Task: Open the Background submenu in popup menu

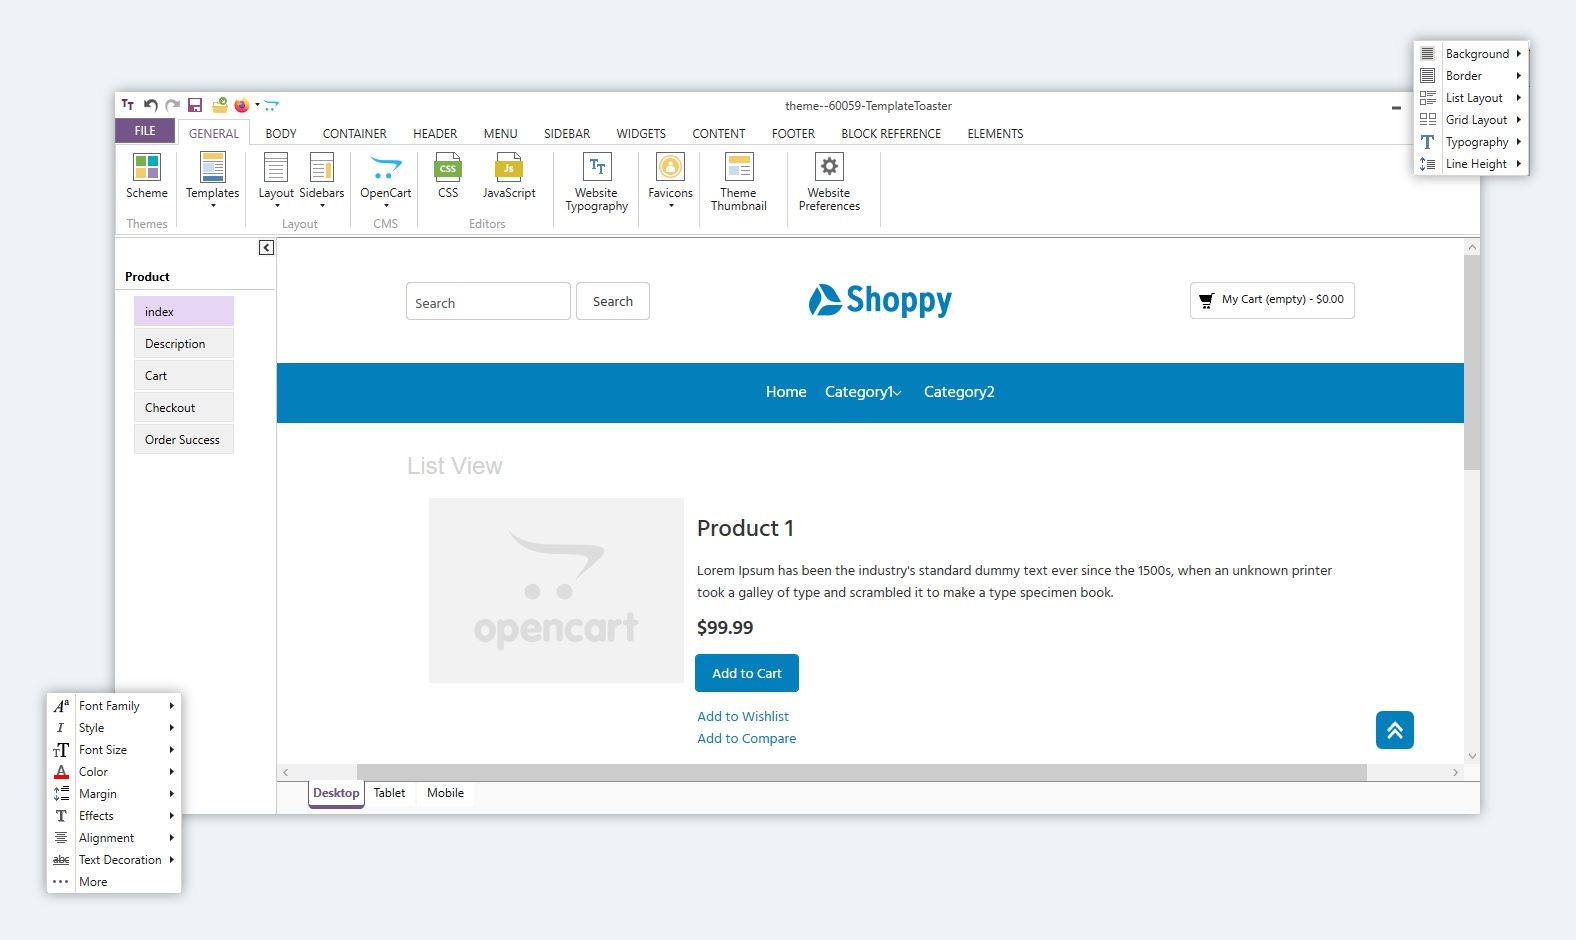Action: 1471,54
